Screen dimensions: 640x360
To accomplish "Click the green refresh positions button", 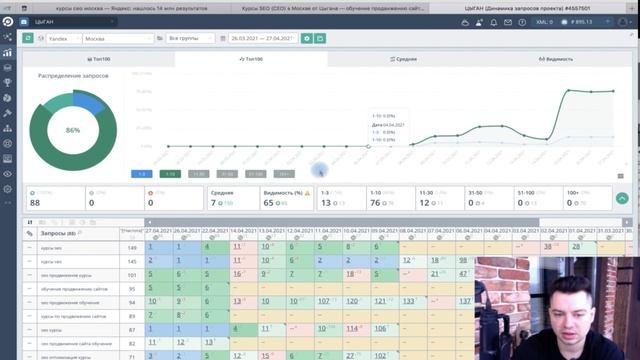I will click(28, 38).
